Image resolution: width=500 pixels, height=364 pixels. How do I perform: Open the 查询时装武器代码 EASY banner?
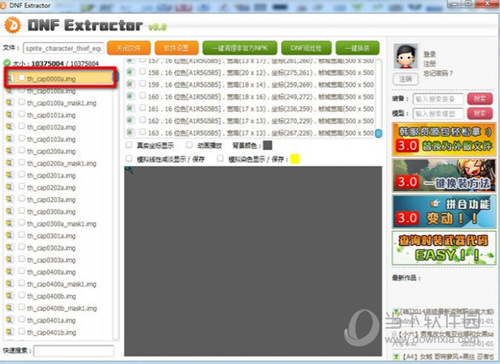[444, 248]
